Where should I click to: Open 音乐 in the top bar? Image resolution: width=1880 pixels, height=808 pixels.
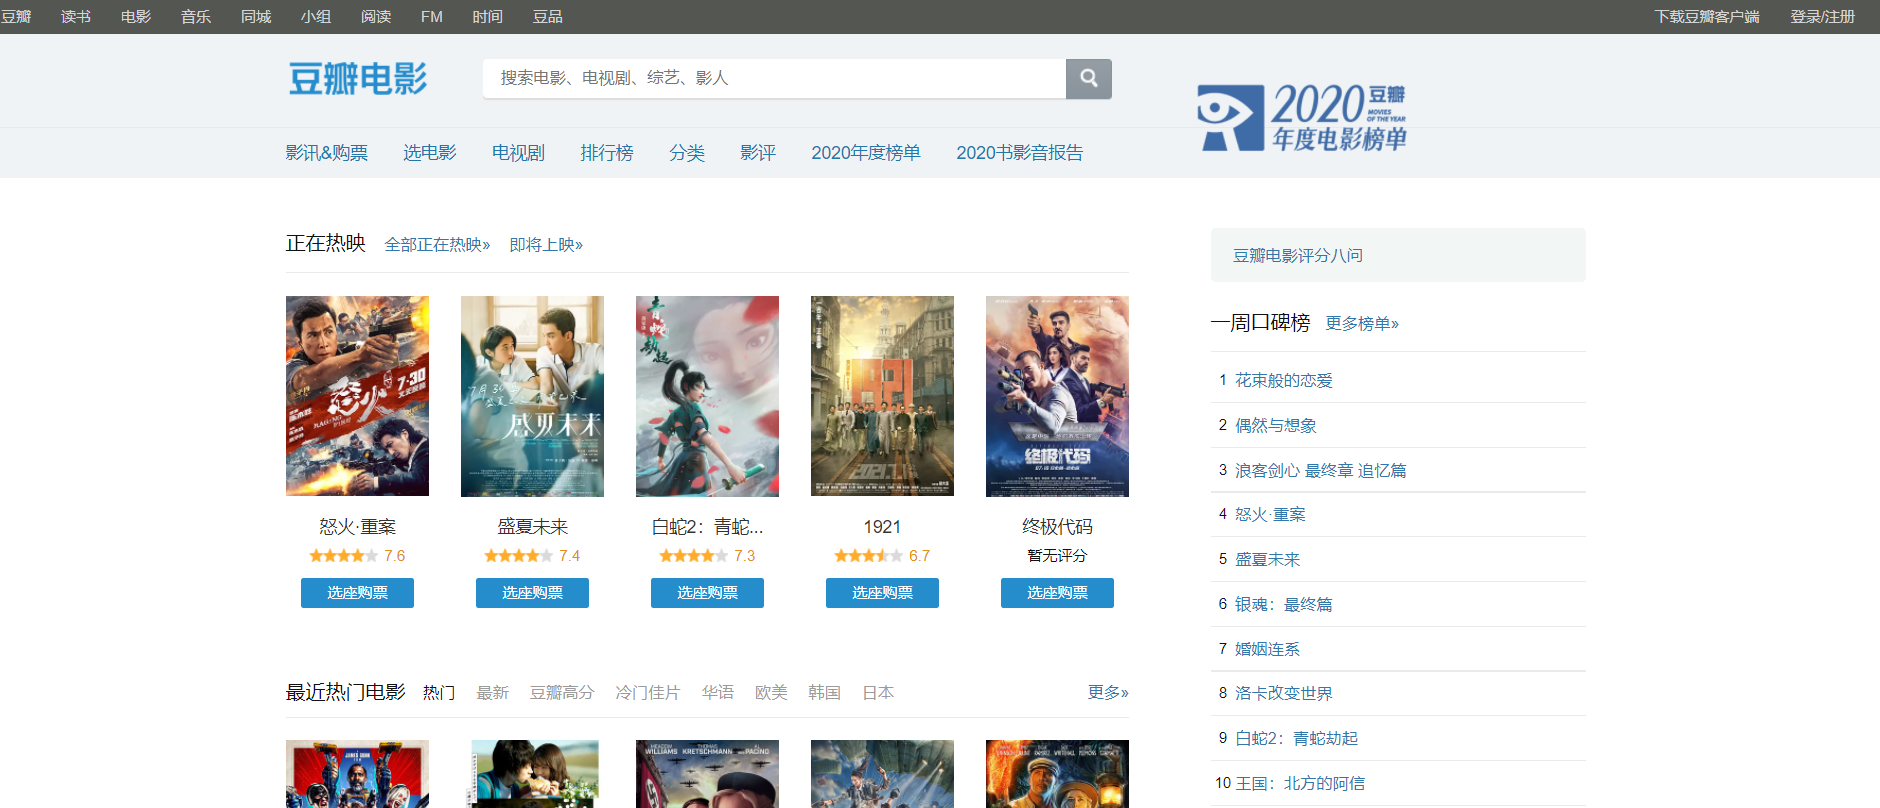tap(196, 17)
